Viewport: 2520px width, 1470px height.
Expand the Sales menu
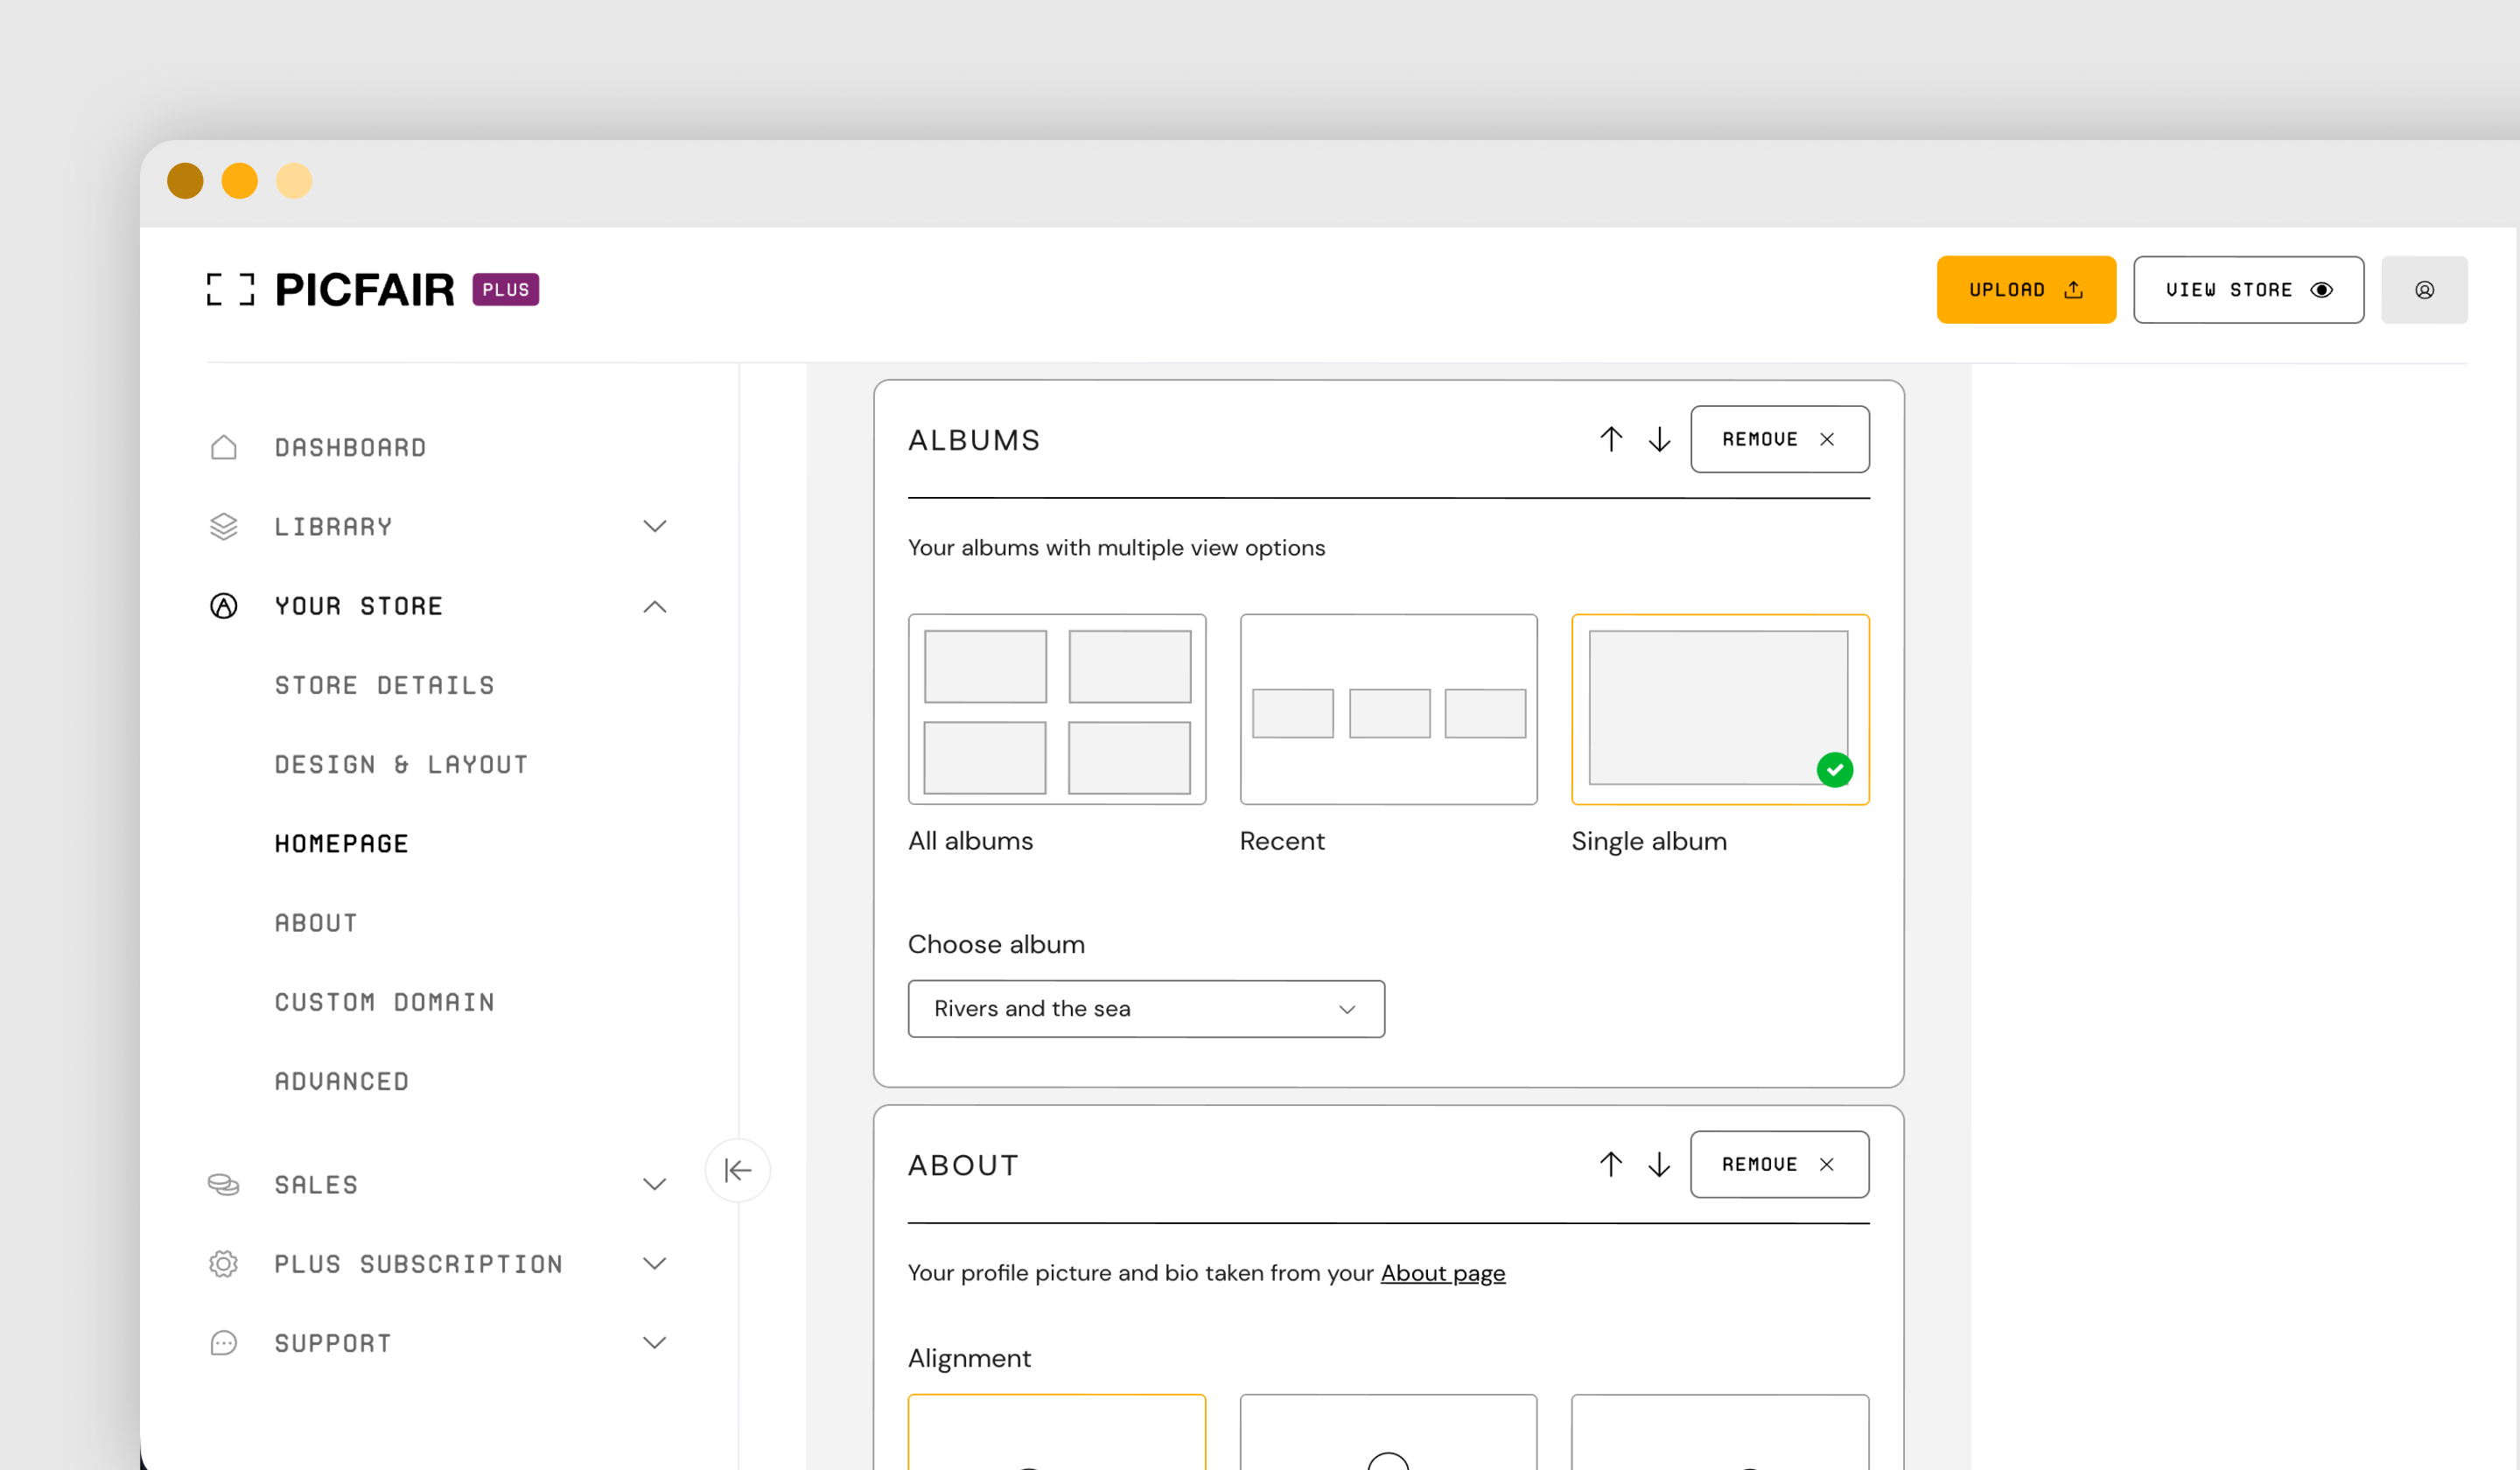[x=655, y=1184]
